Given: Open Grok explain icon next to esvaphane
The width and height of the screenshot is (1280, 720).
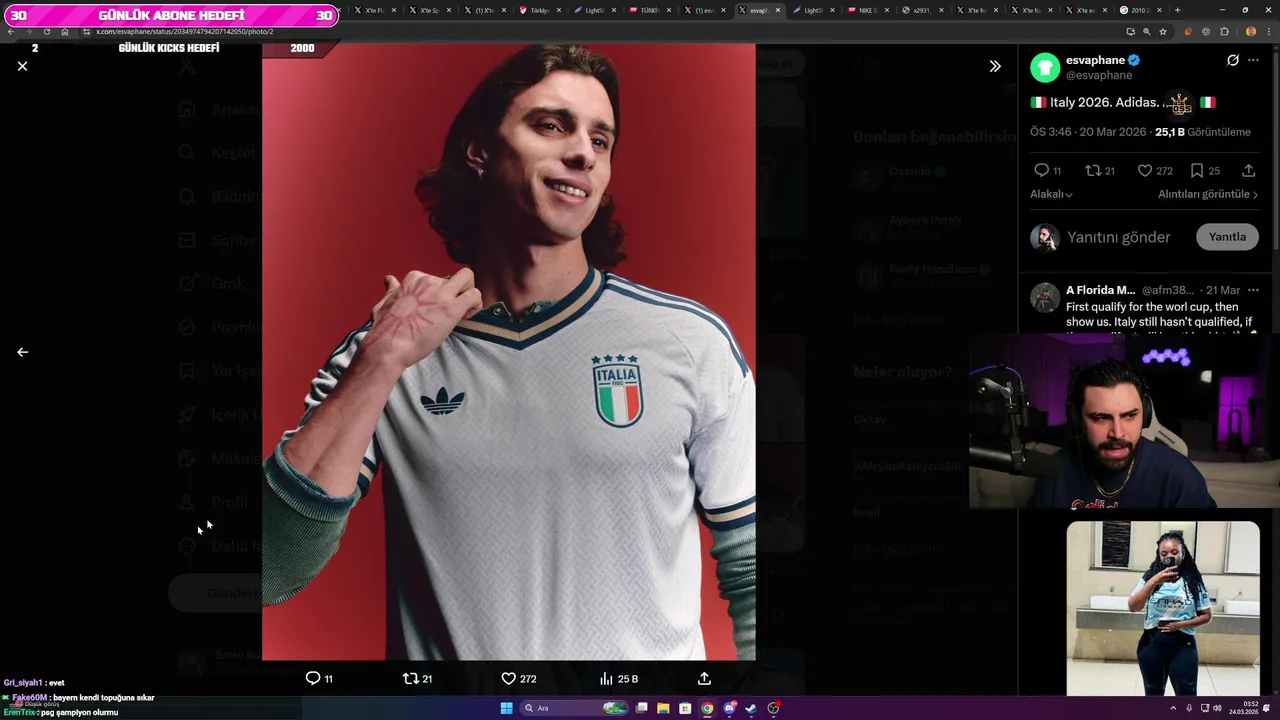Looking at the screenshot, I should (1233, 60).
